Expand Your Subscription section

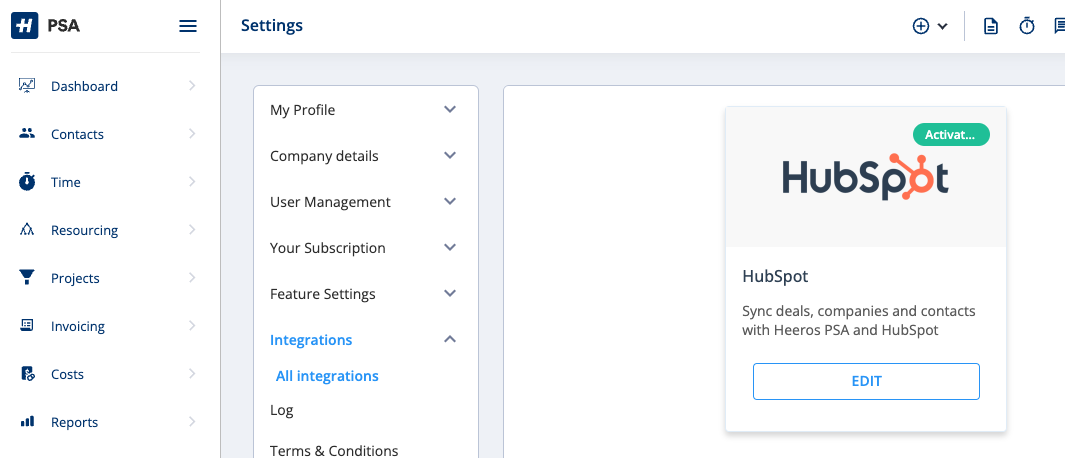click(x=450, y=247)
